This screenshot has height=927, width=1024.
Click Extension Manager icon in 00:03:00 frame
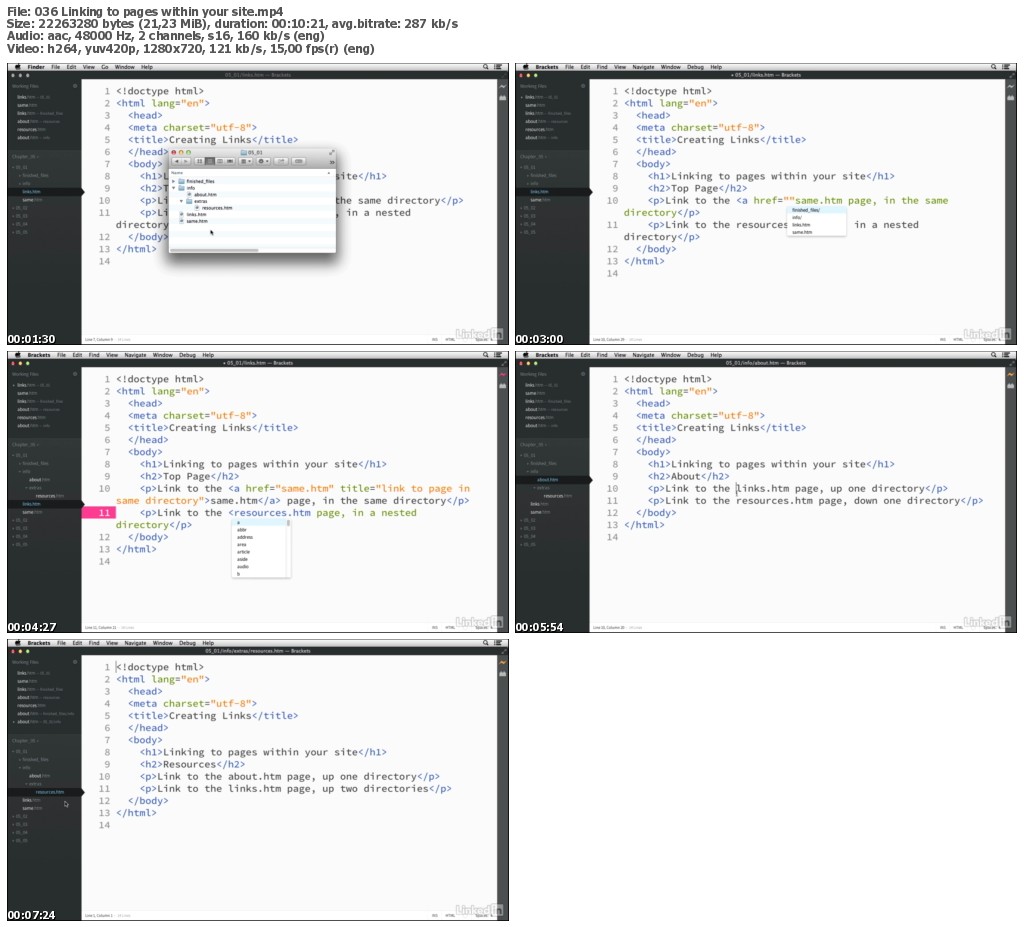[x=1010, y=98]
